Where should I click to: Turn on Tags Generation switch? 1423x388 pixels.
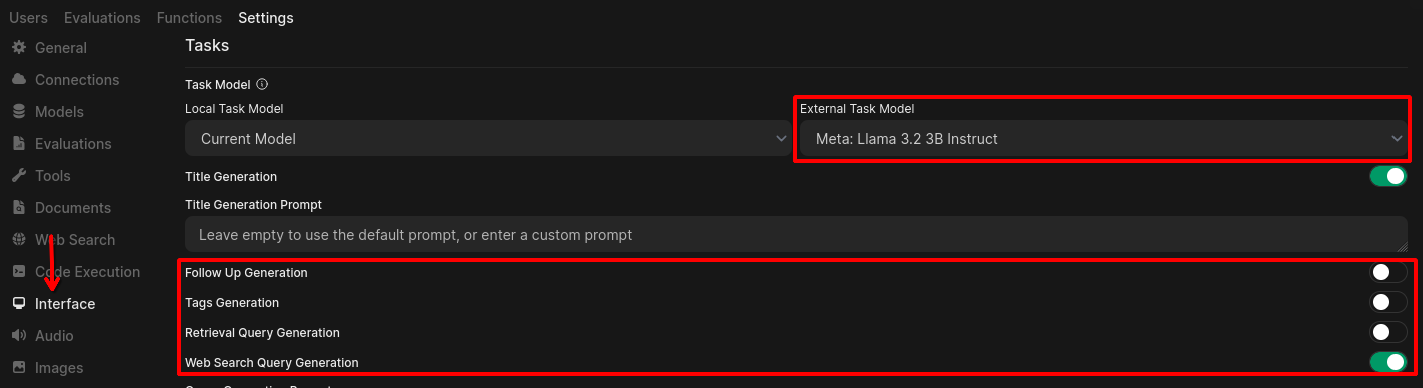[1388, 302]
